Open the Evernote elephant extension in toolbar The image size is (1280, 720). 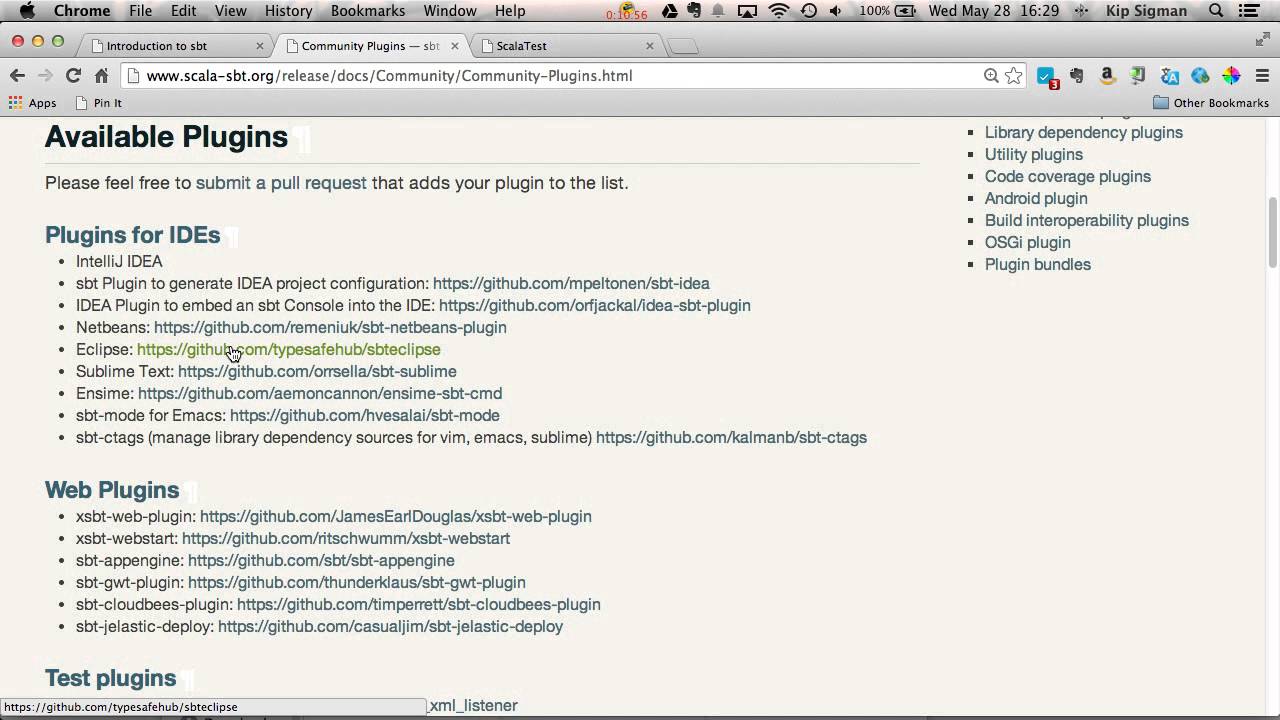(x=1077, y=76)
